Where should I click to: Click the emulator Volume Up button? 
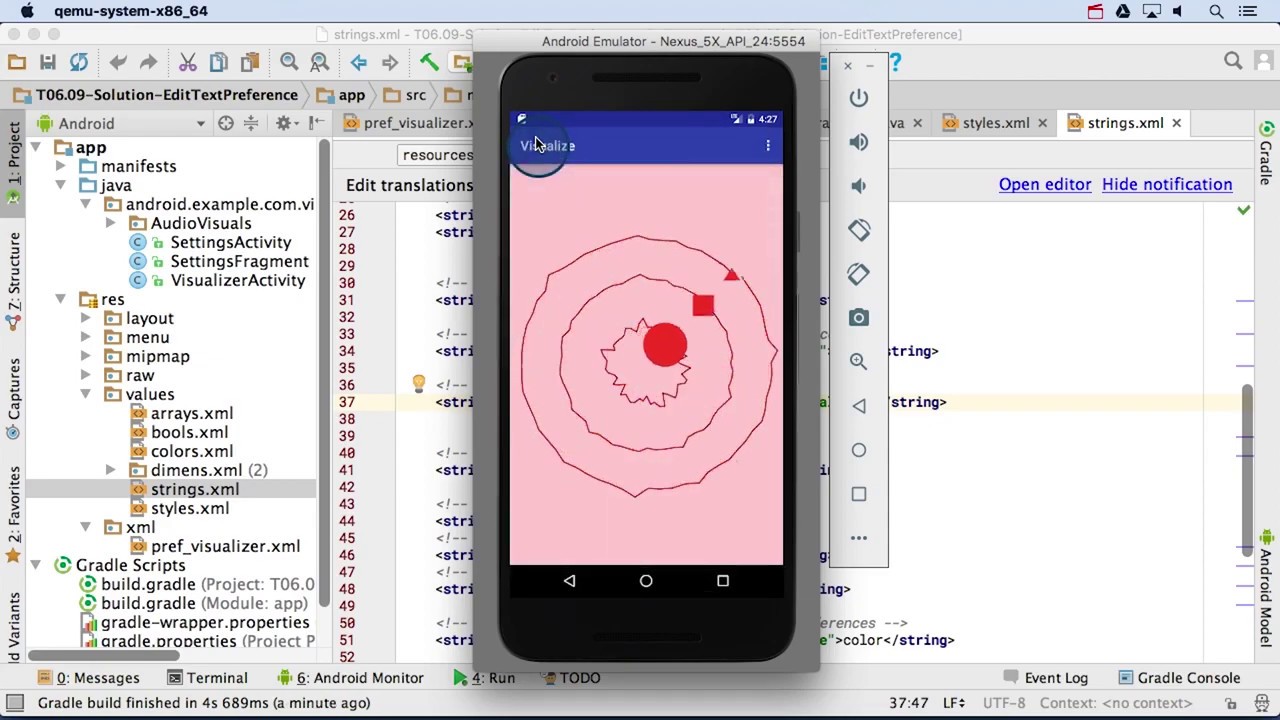pos(859,142)
